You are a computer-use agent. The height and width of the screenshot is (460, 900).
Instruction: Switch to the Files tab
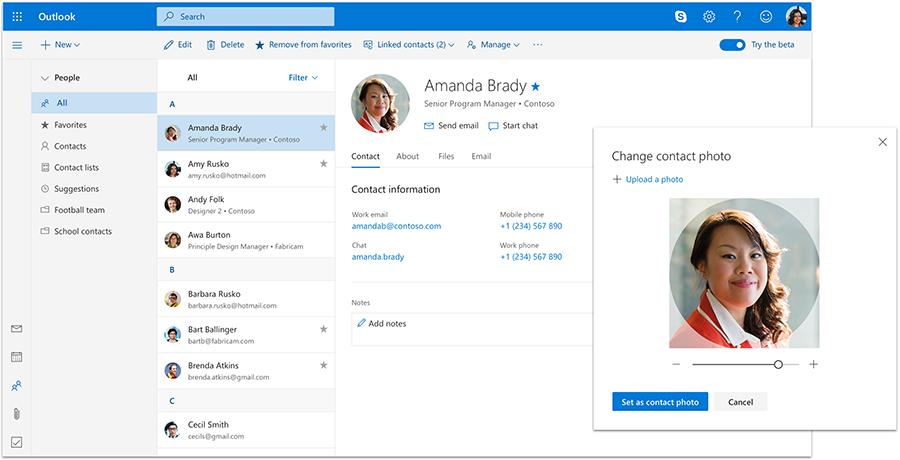click(x=446, y=156)
